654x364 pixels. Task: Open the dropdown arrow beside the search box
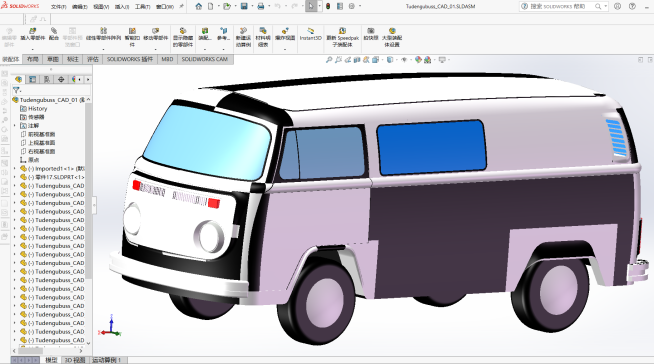click(606, 6)
